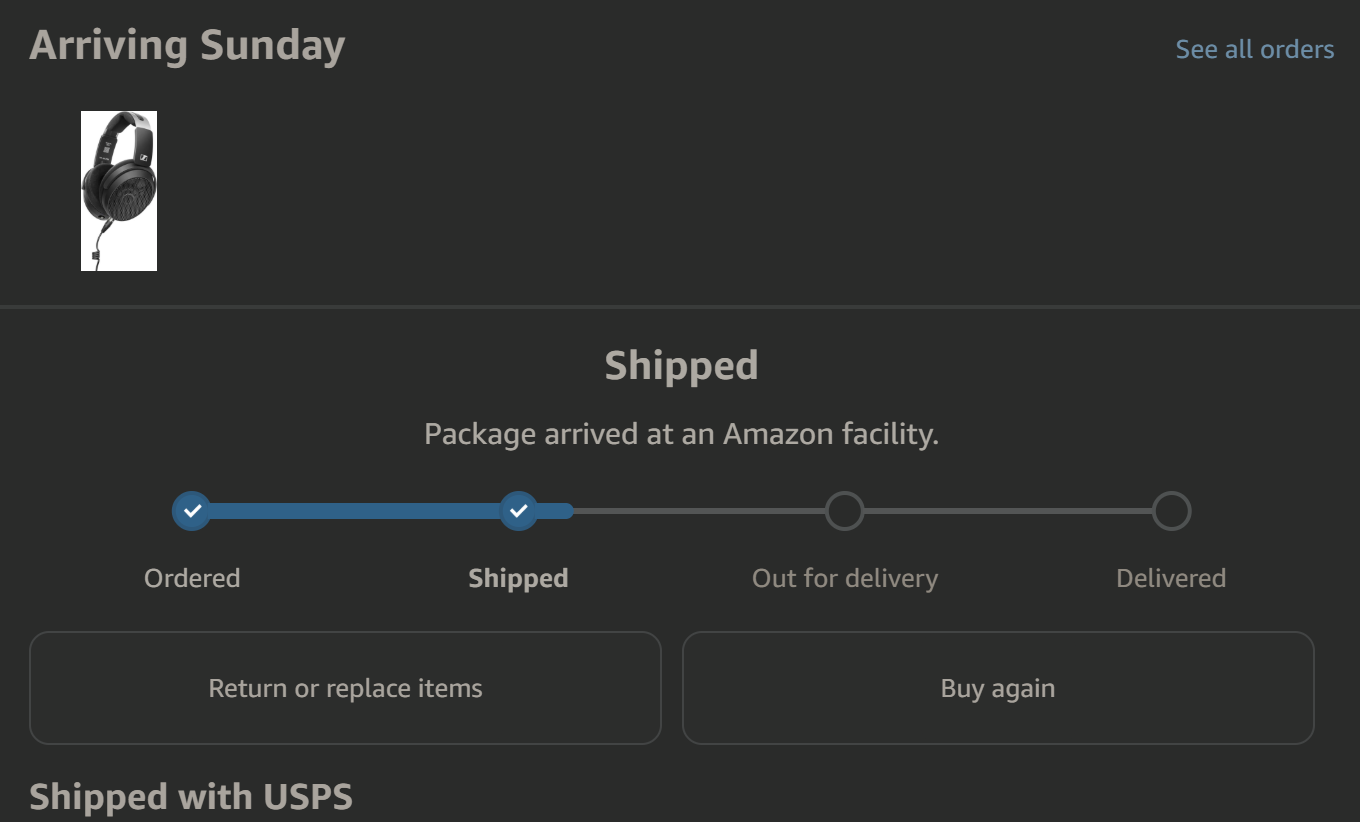The height and width of the screenshot is (822, 1360).
Task: Click the Arriving Sunday heading
Action: pyautogui.click(x=187, y=46)
